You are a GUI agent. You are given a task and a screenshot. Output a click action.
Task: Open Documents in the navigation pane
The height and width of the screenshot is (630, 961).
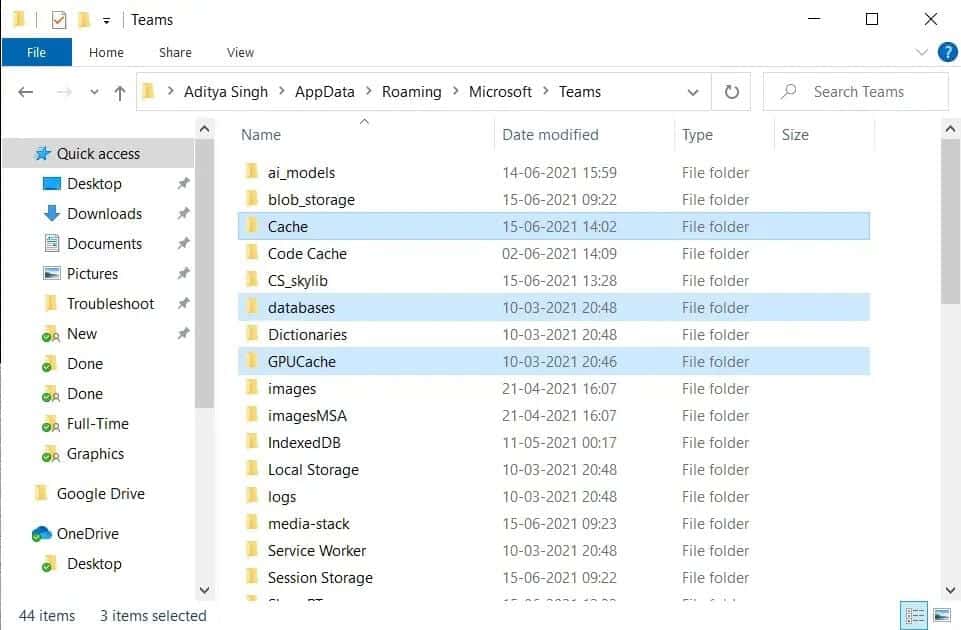(x=104, y=243)
